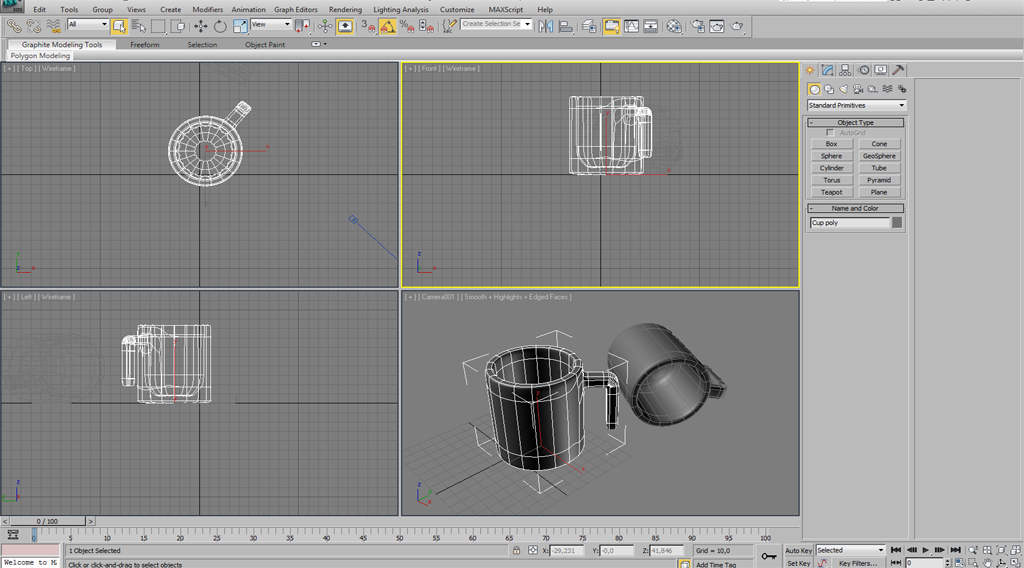Click the object color swatch
This screenshot has height=568, width=1024.
pyautogui.click(x=897, y=223)
